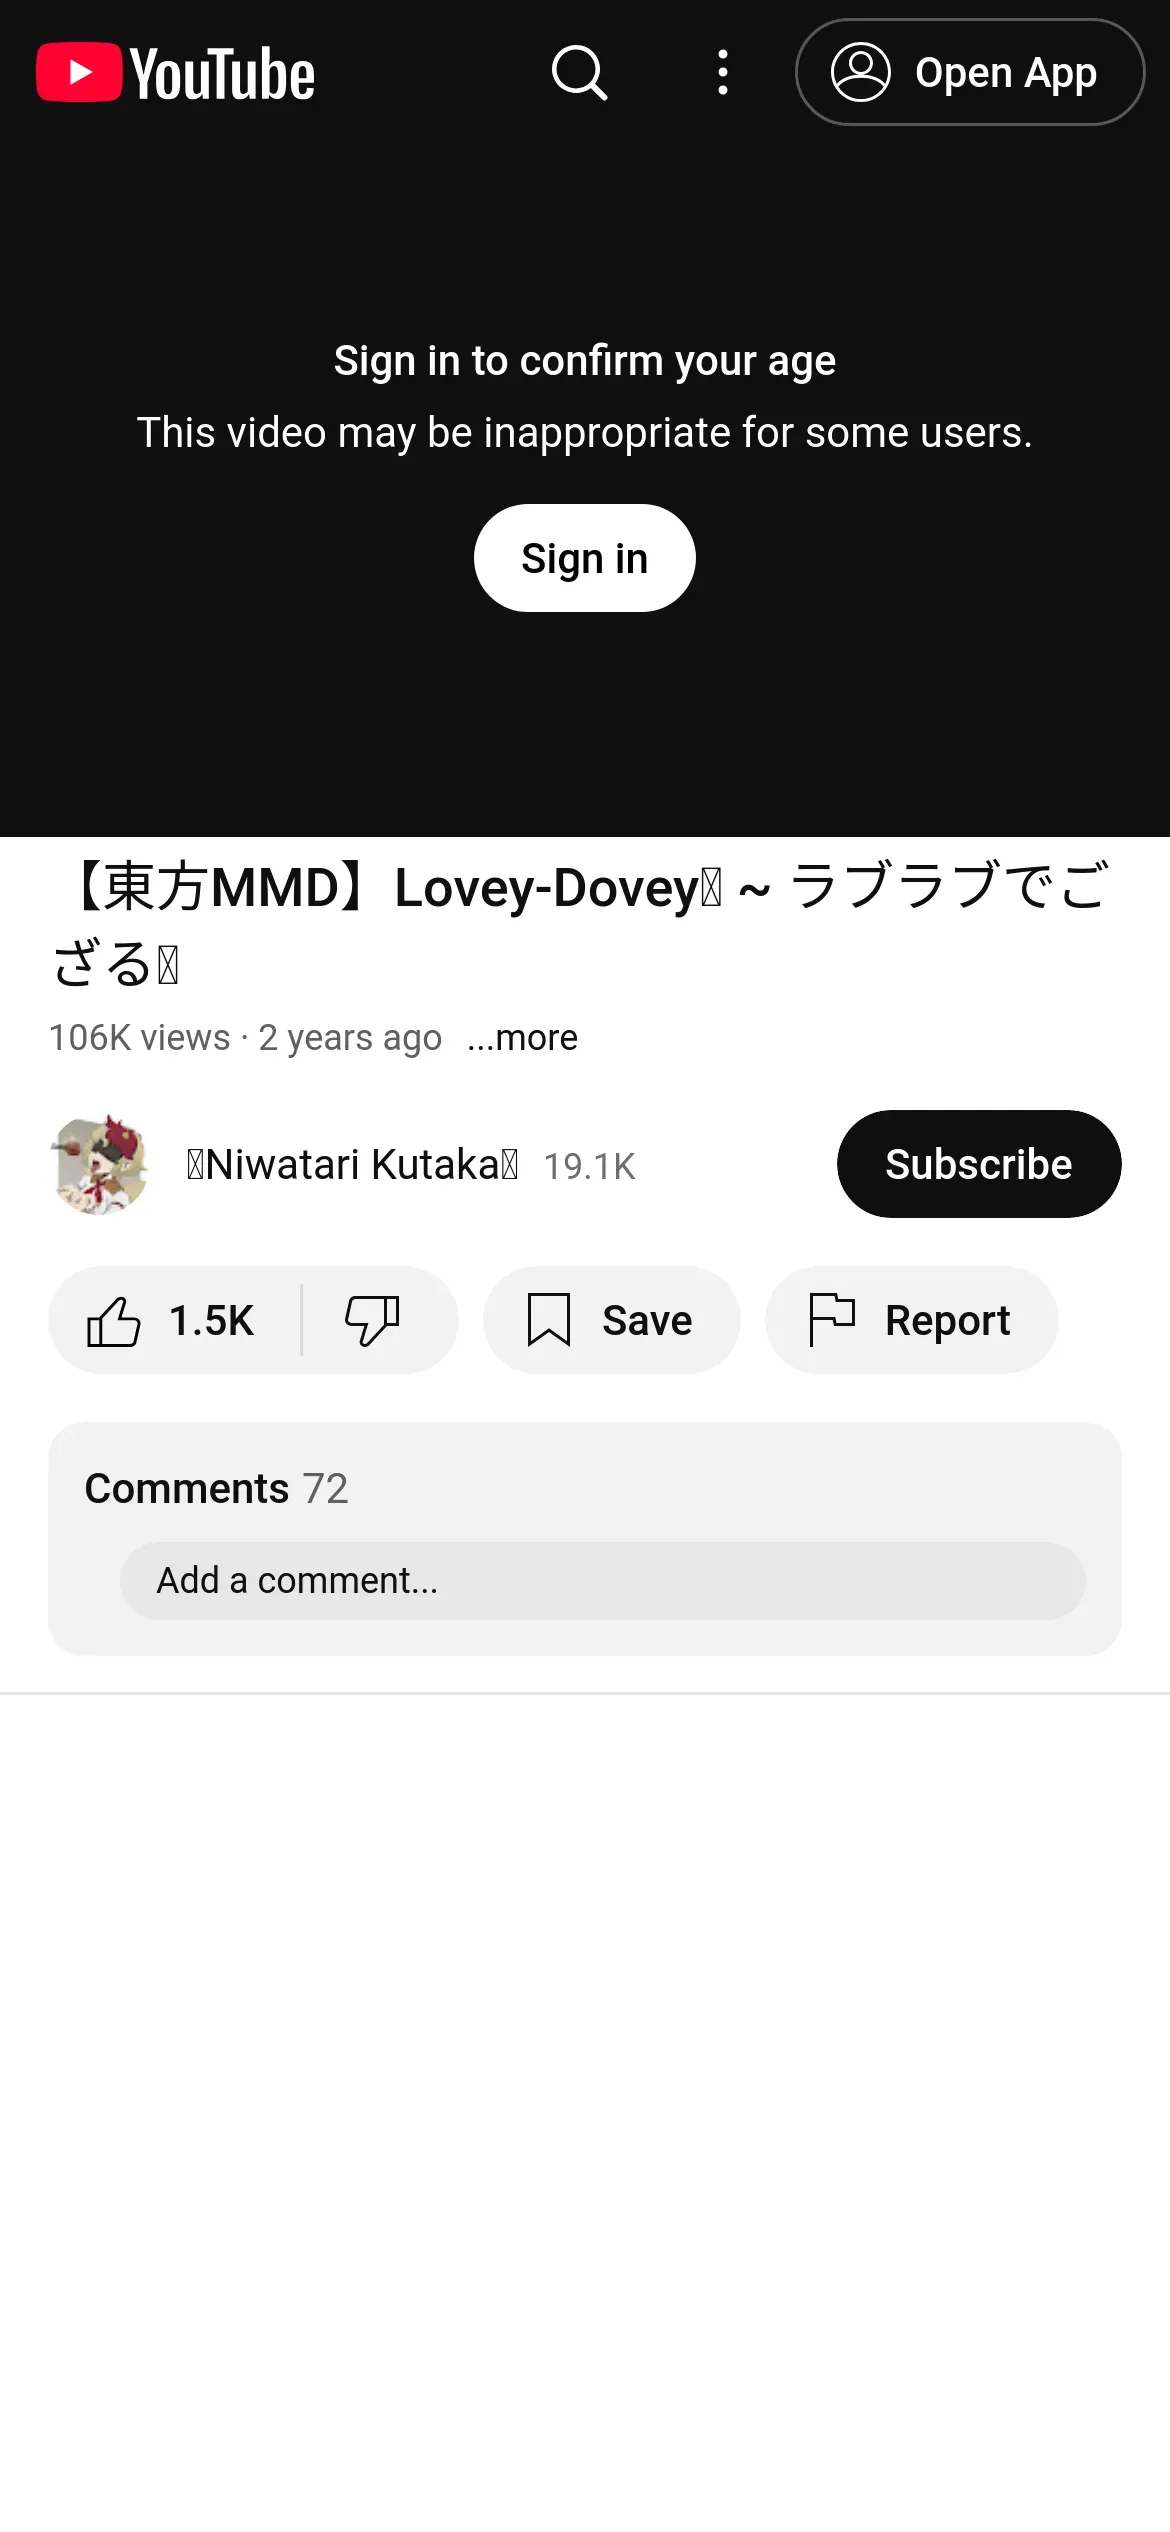Open the video title text
Screen dimensions: 1170x2532
click(582, 925)
